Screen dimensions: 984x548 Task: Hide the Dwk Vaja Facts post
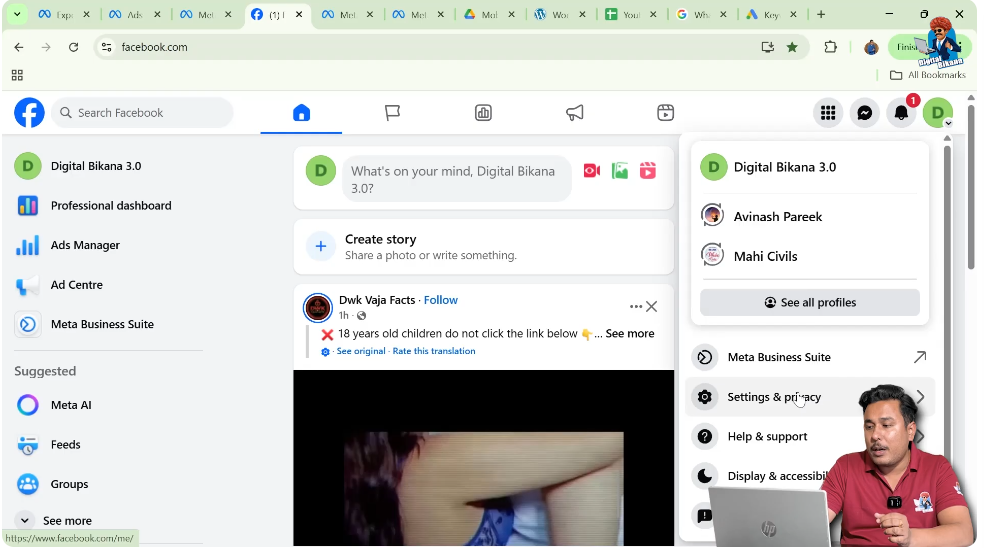click(652, 306)
